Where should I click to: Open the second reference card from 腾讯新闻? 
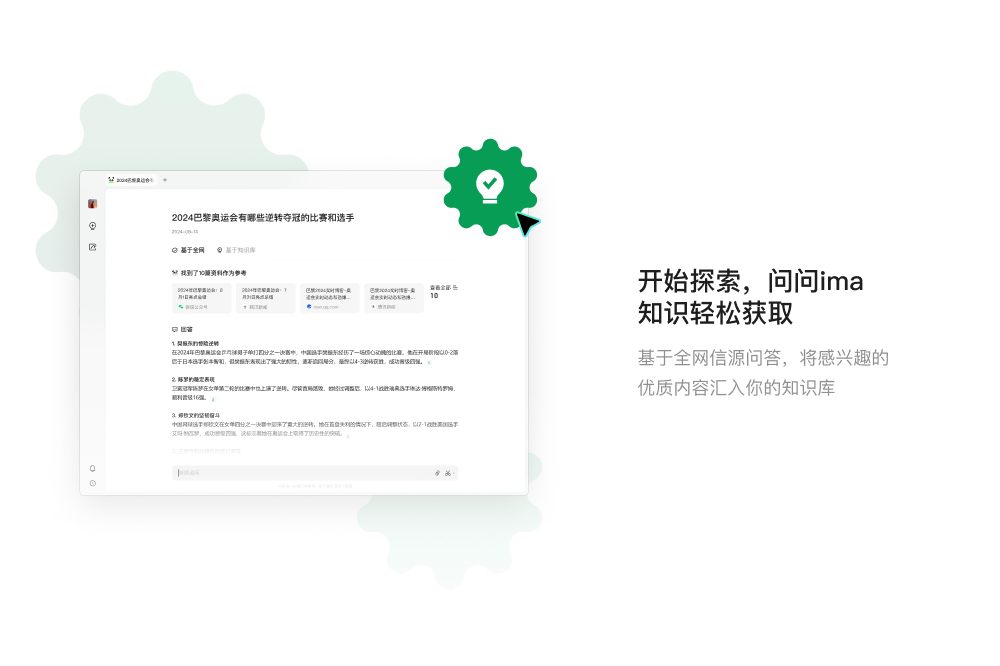click(266, 298)
